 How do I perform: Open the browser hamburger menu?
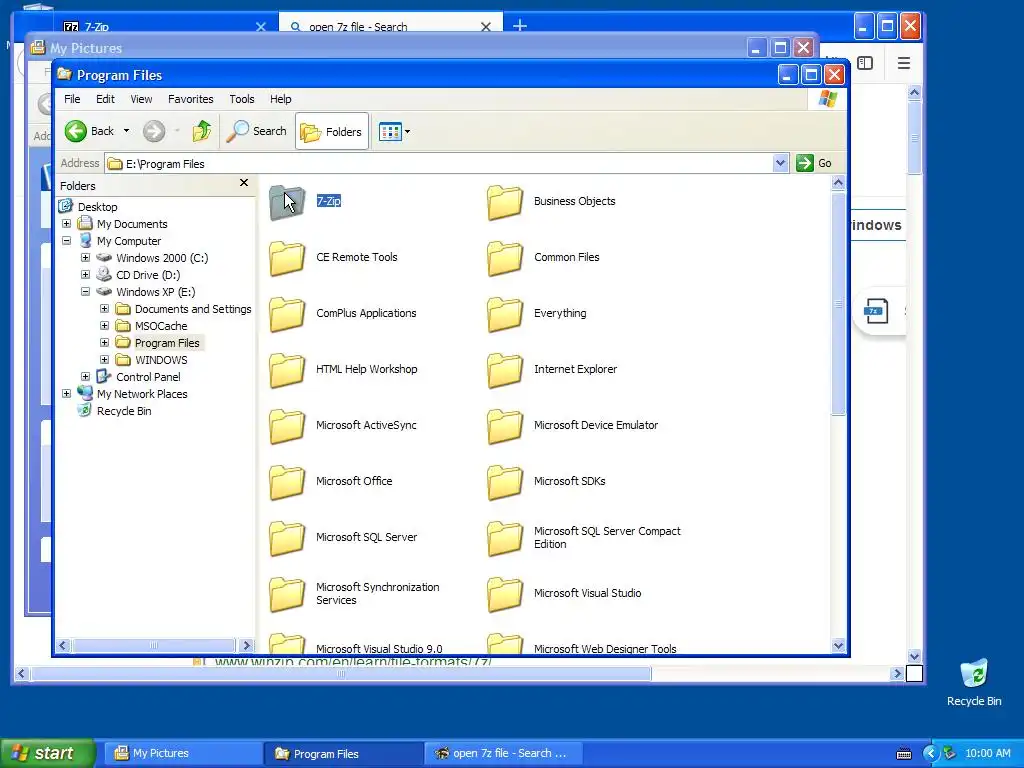tap(904, 63)
